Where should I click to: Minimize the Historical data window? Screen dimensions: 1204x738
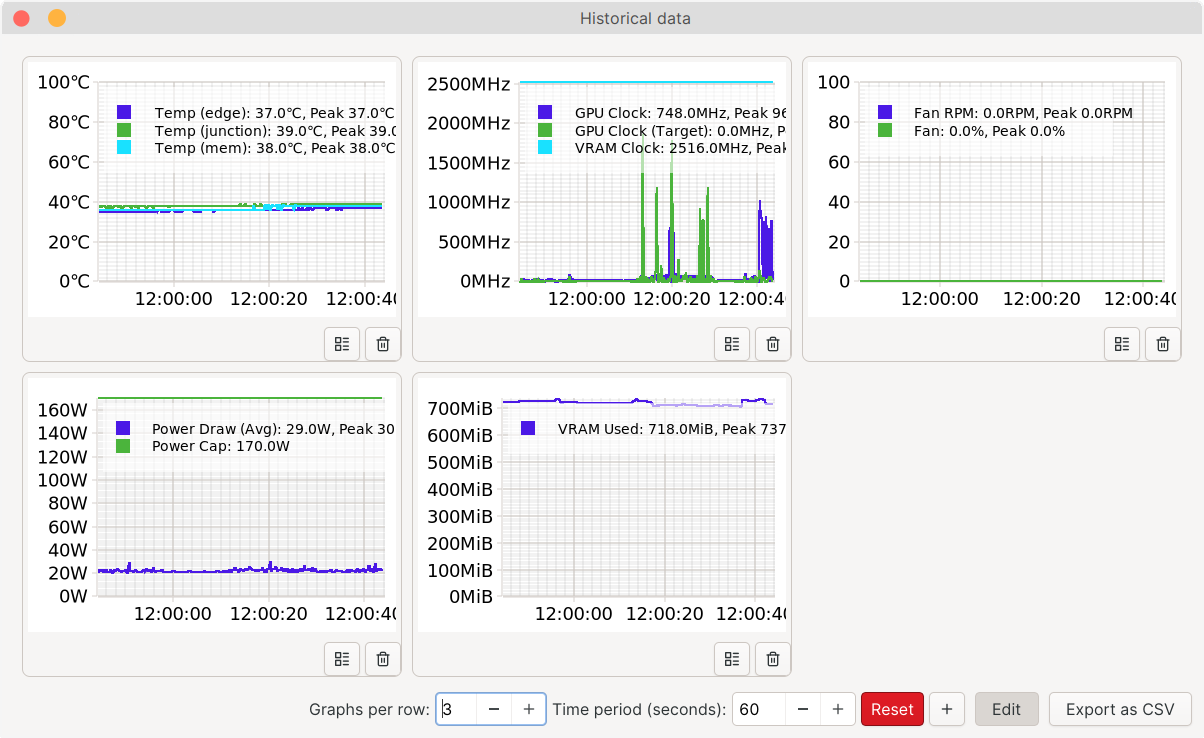click(x=57, y=18)
